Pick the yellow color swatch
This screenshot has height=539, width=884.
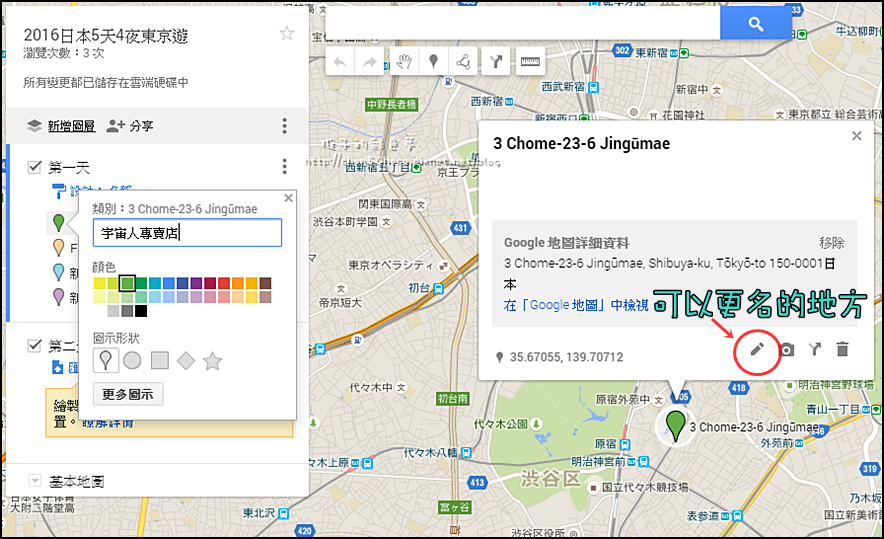click(x=100, y=283)
